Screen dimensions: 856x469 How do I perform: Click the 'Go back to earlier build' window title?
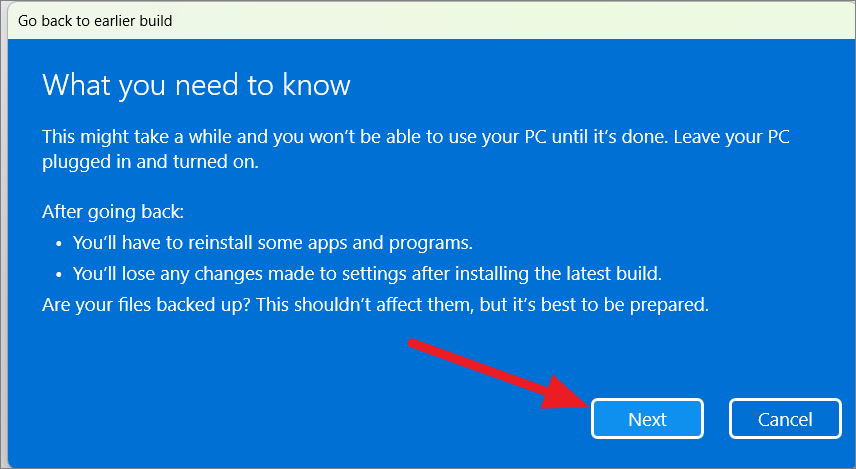[95, 21]
